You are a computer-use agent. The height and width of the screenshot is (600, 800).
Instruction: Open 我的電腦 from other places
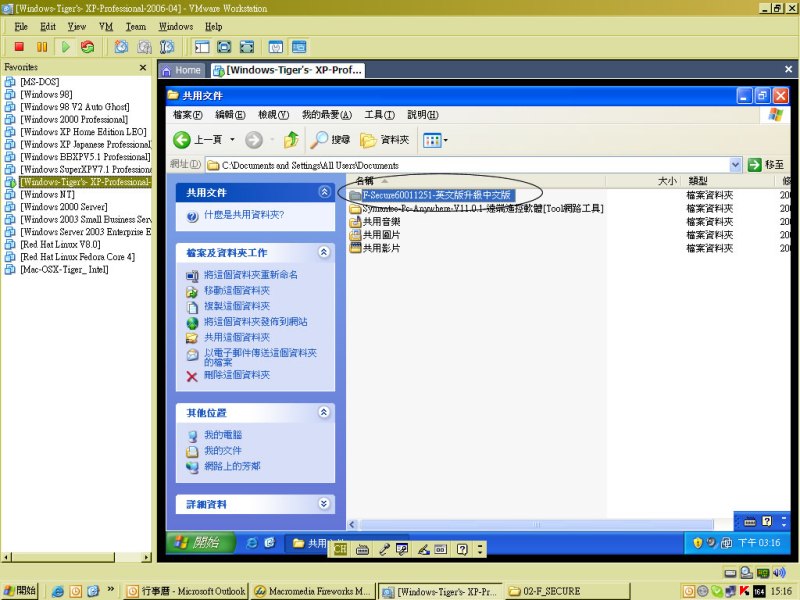coord(223,435)
